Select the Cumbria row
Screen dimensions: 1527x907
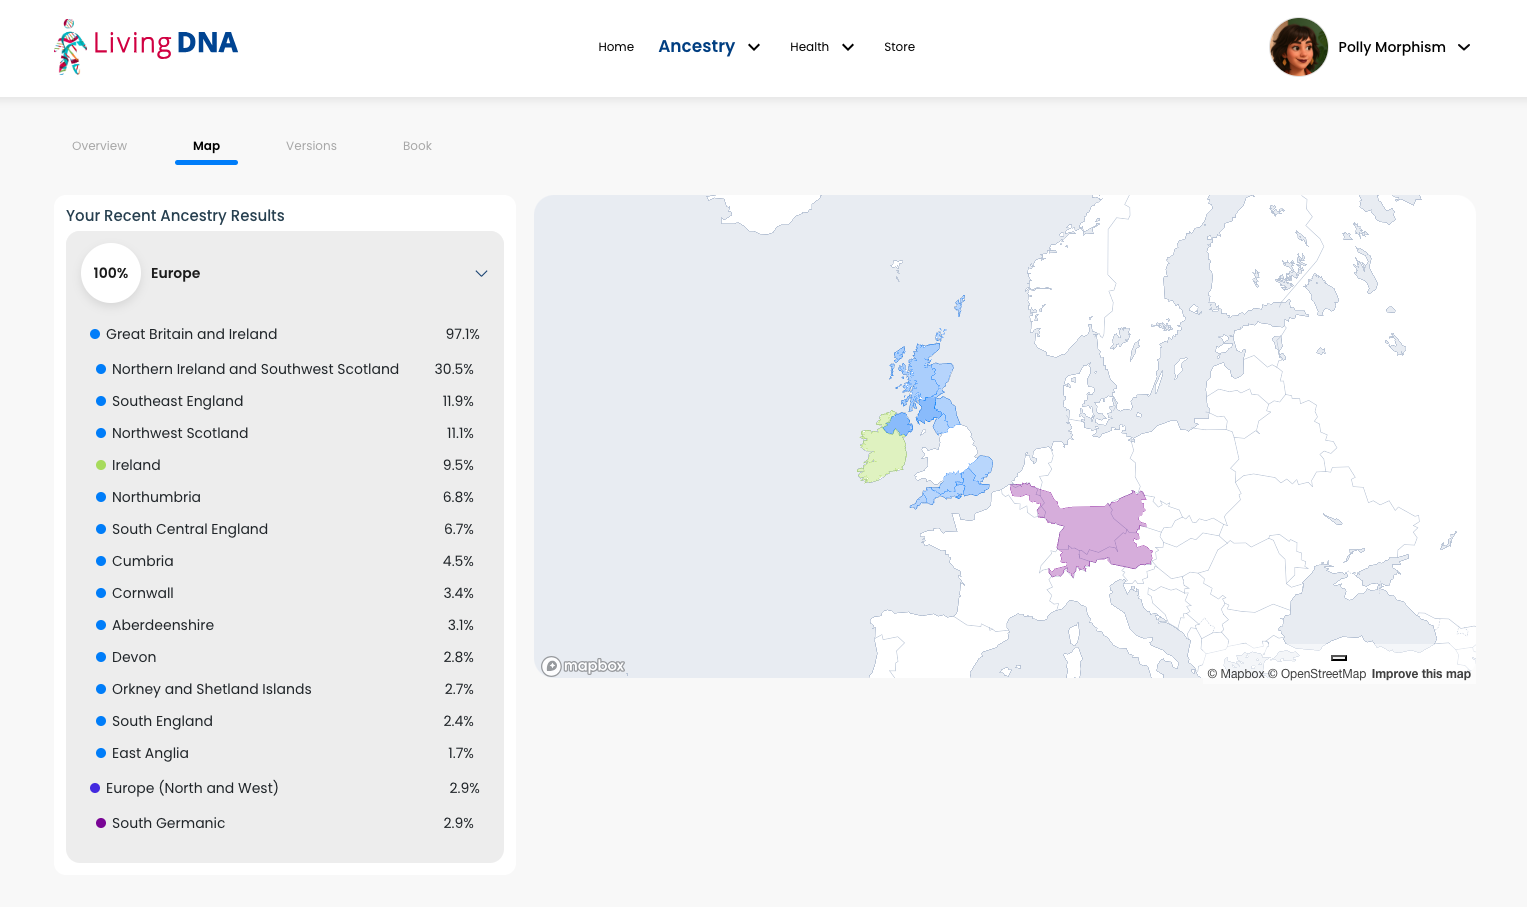(285, 561)
